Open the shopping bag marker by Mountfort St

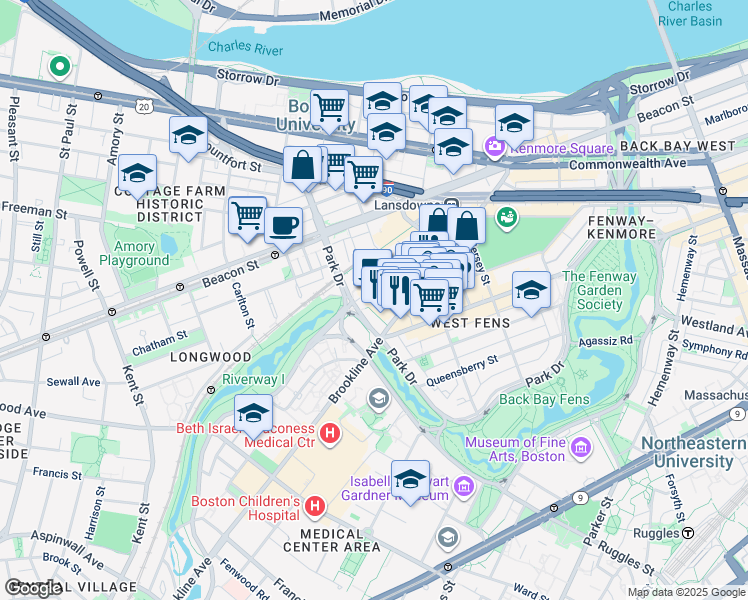302,166
